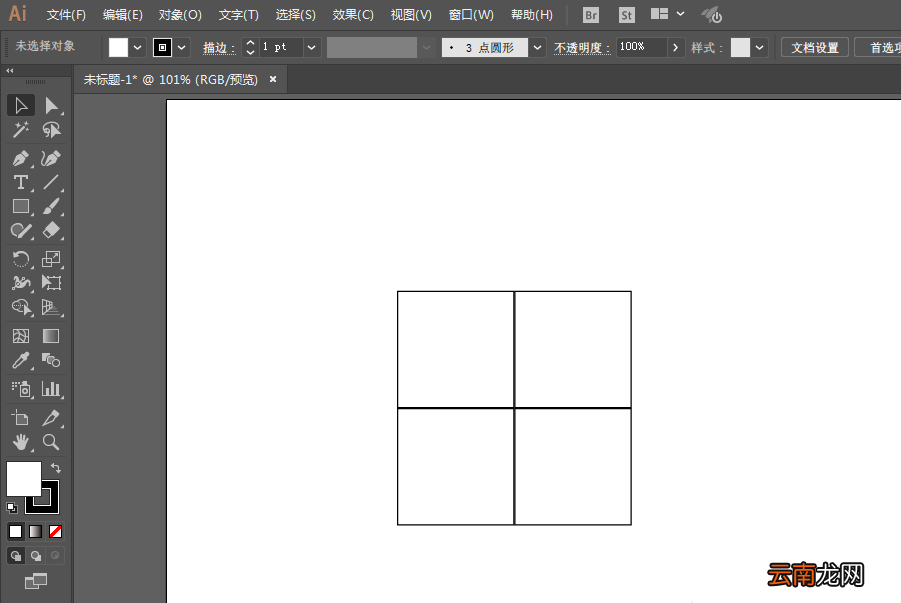Pick the Line Segment tool
Image resolution: width=901 pixels, height=603 pixels.
coord(51,182)
